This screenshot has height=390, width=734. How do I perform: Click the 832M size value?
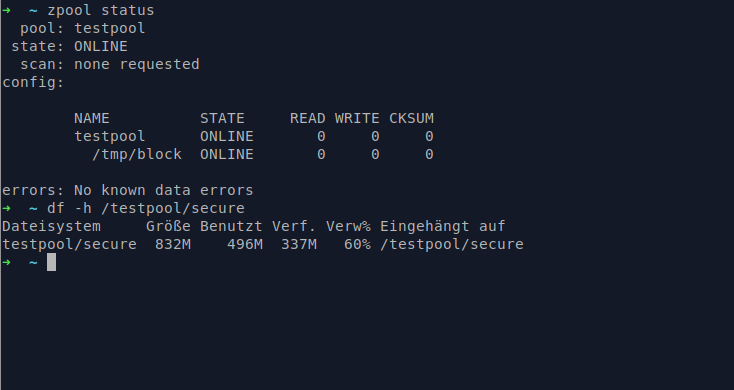[173, 244]
